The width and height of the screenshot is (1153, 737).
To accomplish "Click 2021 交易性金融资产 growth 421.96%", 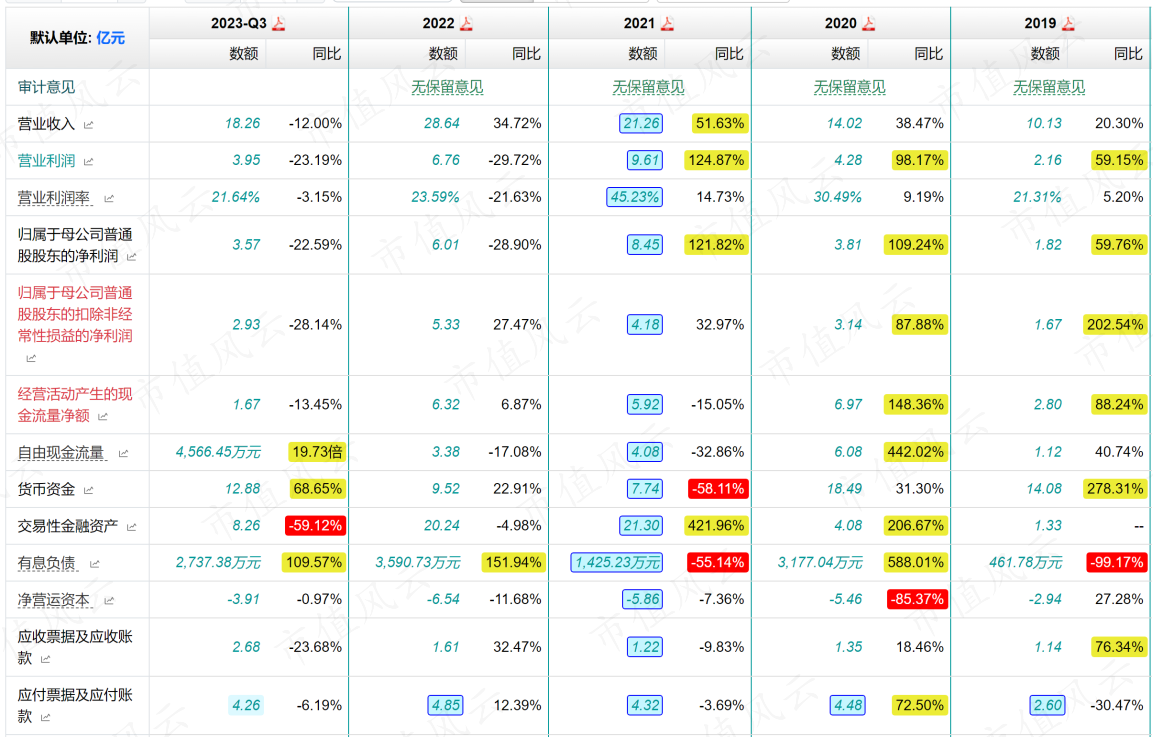I will 716,525.
